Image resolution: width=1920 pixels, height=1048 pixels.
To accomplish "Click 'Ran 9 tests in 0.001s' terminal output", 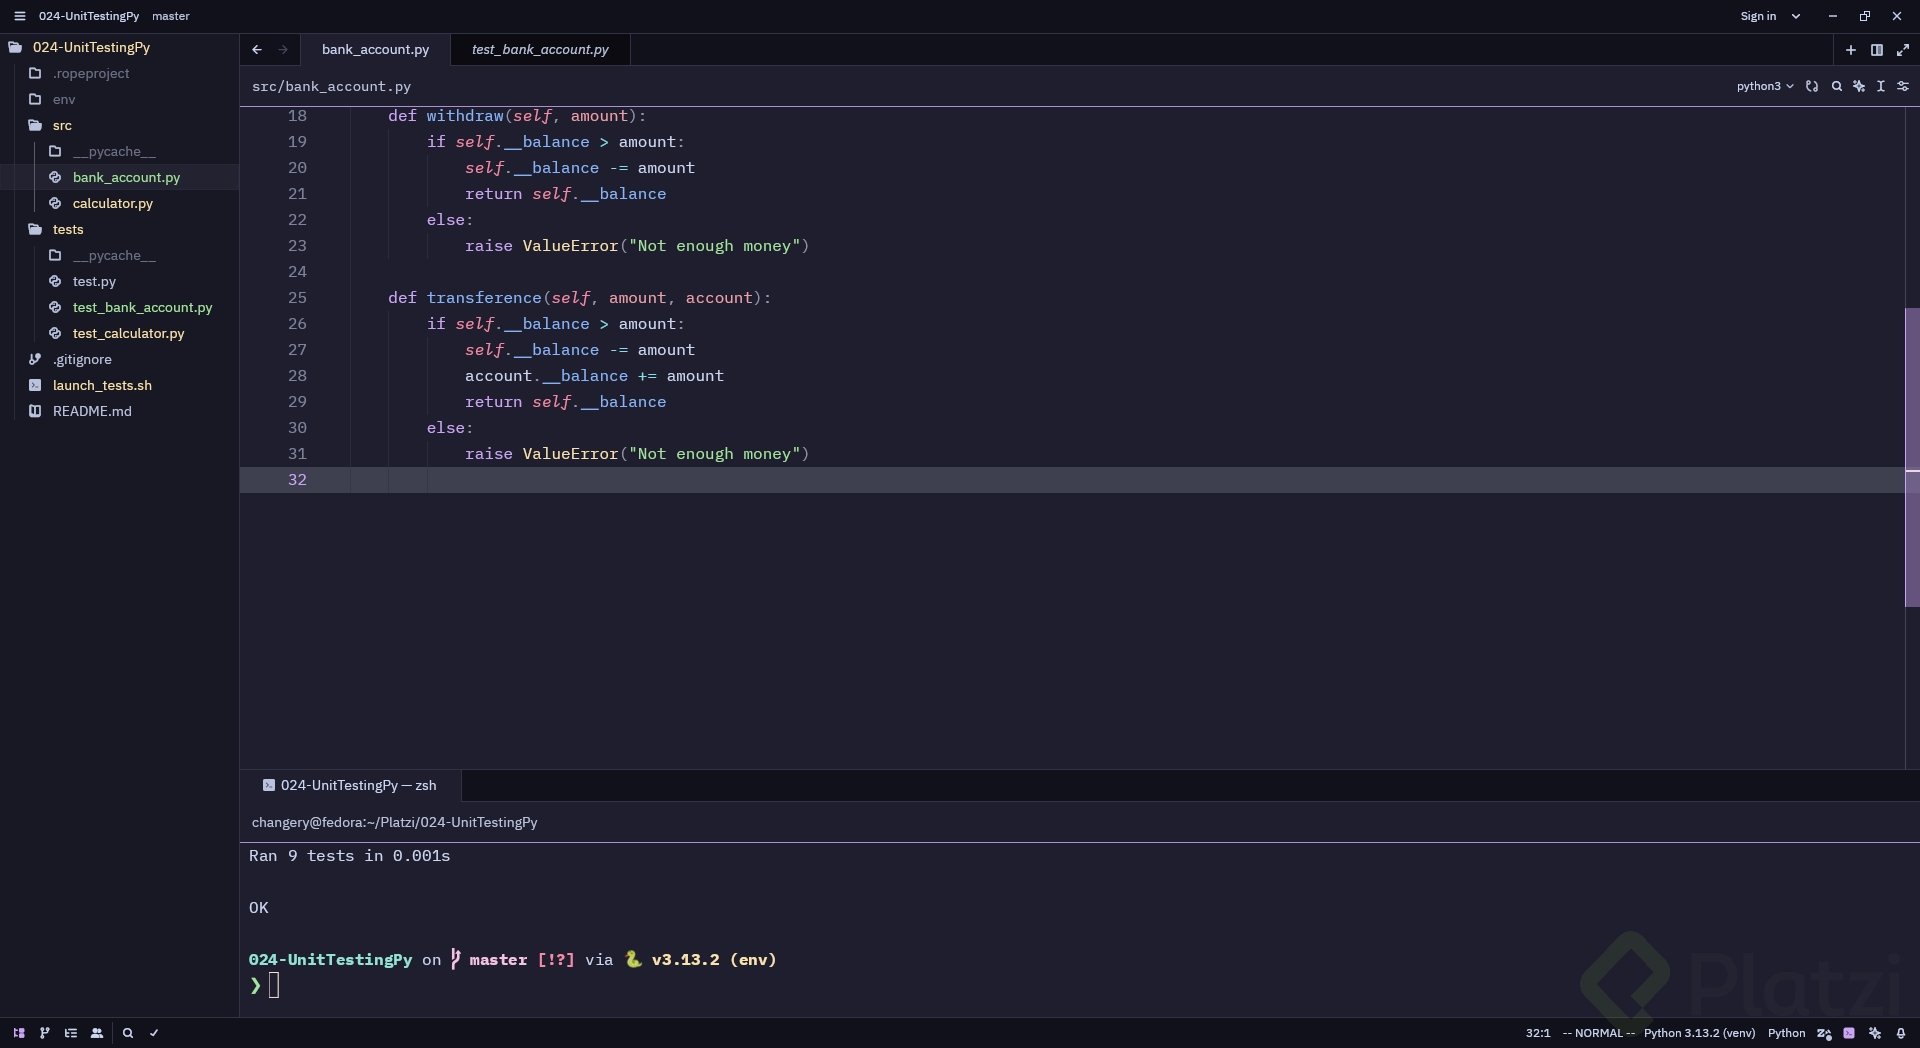I will coord(349,856).
